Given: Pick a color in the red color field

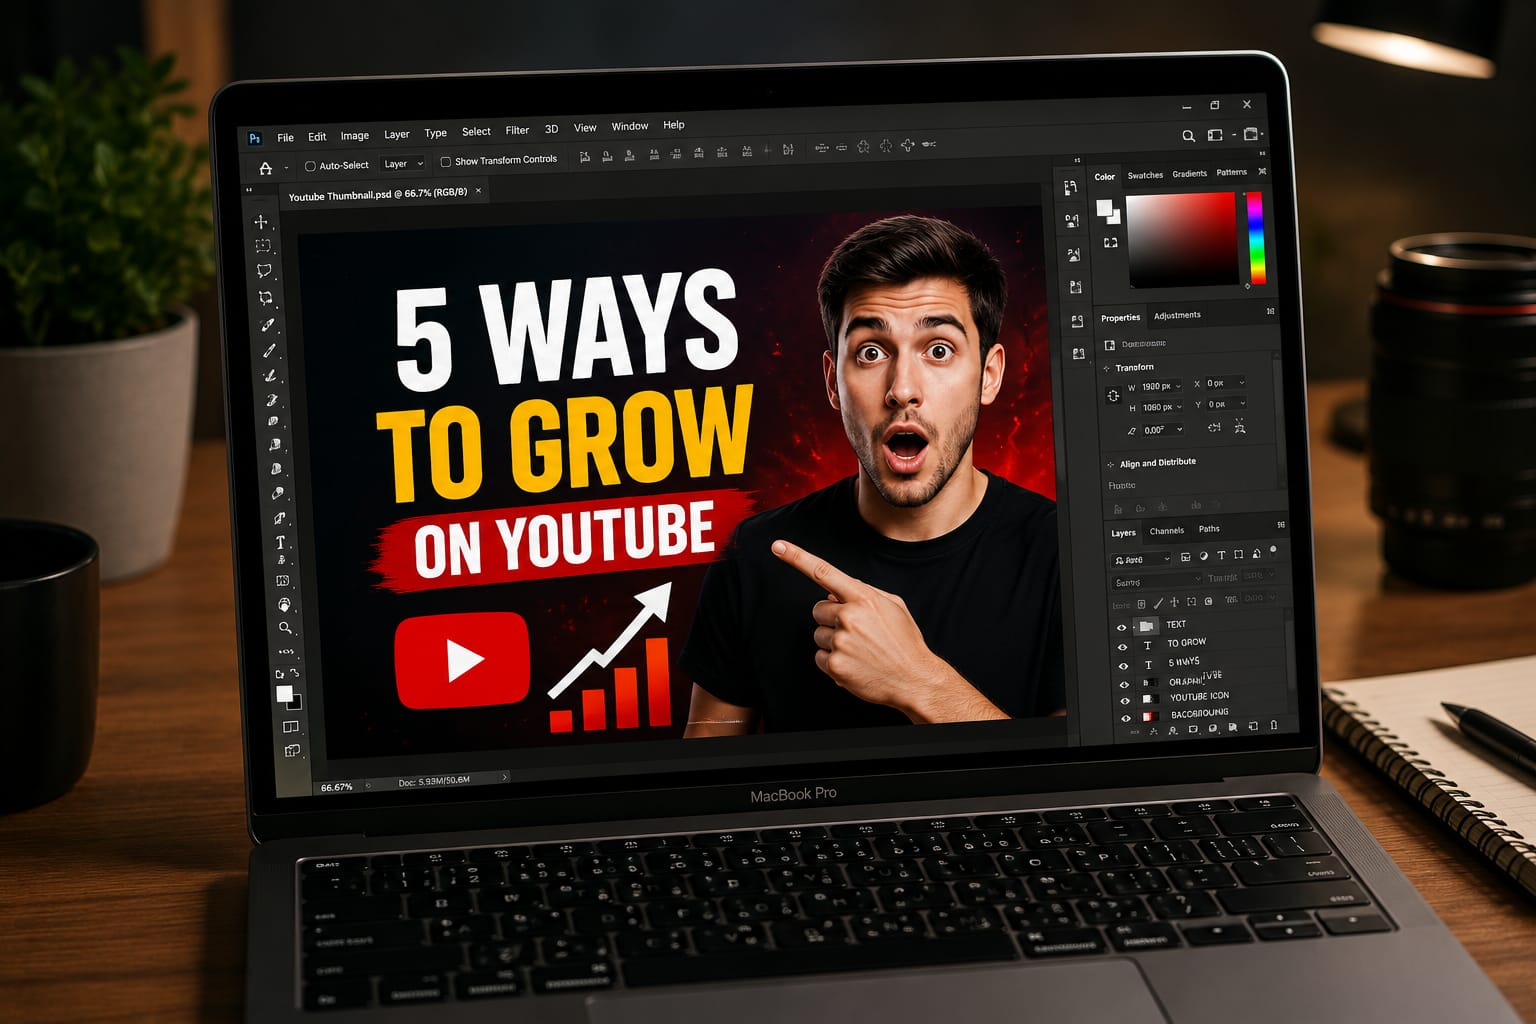Looking at the screenshot, I should click(1182, 240).
